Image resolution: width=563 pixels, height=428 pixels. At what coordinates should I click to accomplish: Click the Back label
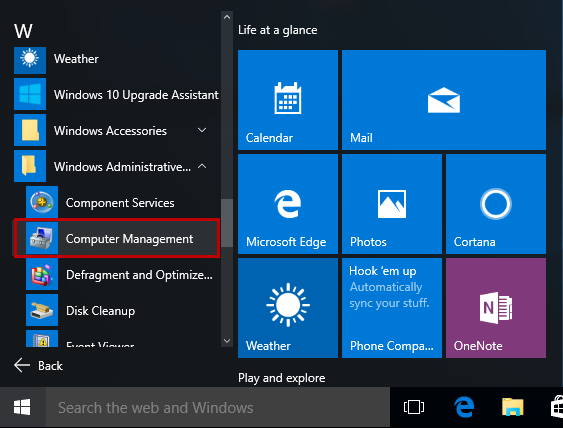coord(50,366)
